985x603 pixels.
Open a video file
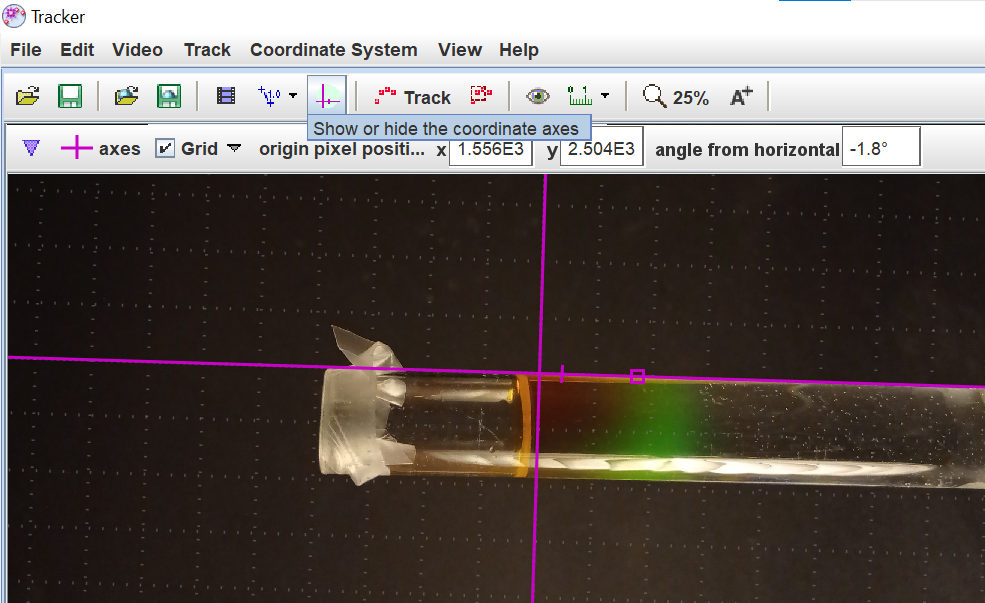click(x=28, y=95)
